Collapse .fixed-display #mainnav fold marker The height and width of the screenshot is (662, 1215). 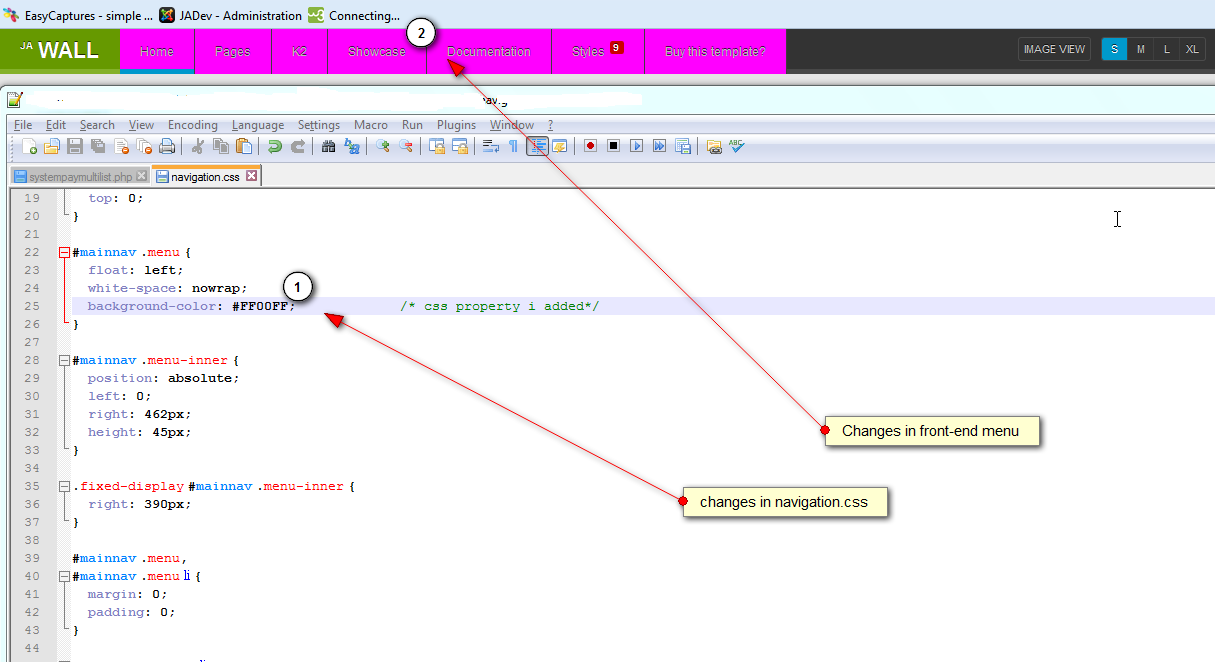click(64, 486)
